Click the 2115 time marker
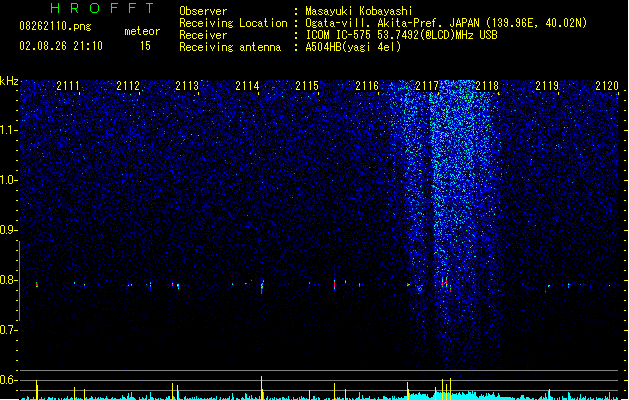629x400 pixels. [307, 86]
